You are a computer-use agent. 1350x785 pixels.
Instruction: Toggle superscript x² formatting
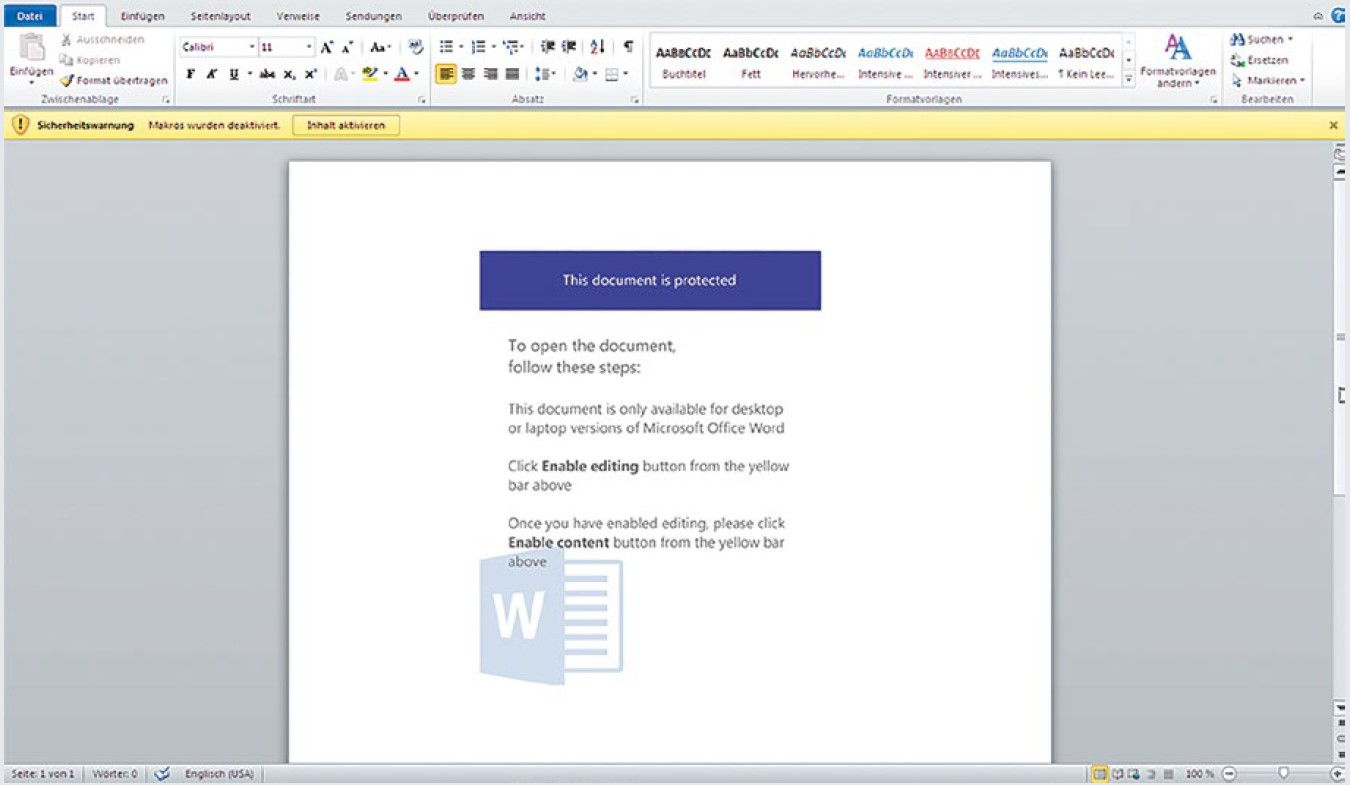(x=311, y=74)
